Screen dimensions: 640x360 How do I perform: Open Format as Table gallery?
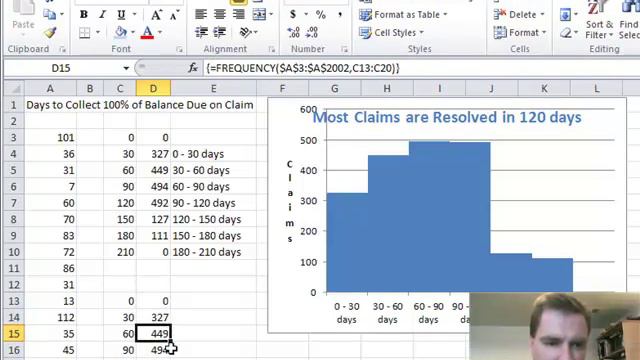point(403,15)
